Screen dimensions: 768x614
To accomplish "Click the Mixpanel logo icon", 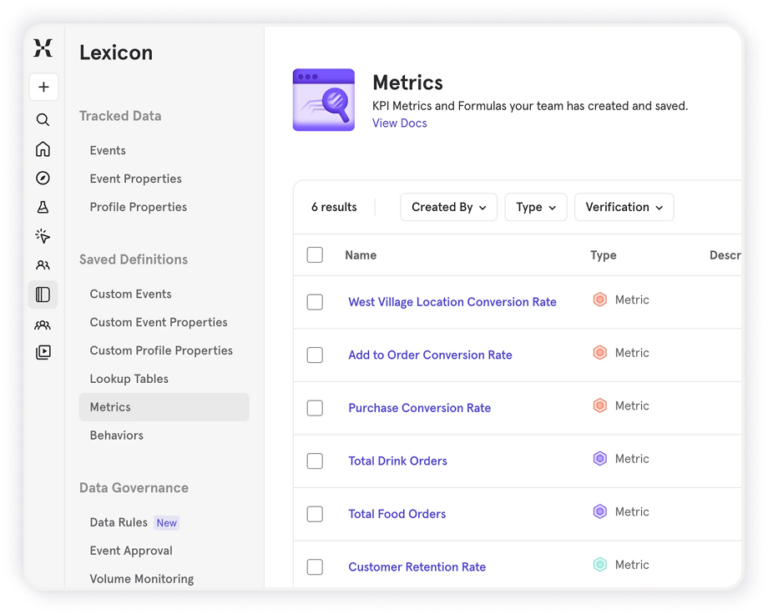I will coord(43,48).
